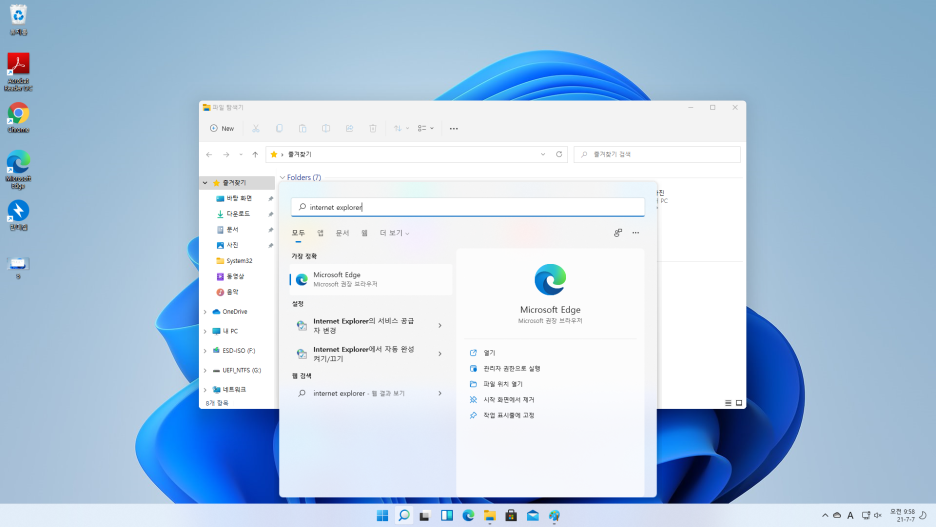
Task: Expand Internet Explorer 자동 완성 result arrow
Action: tap(440, 354)
